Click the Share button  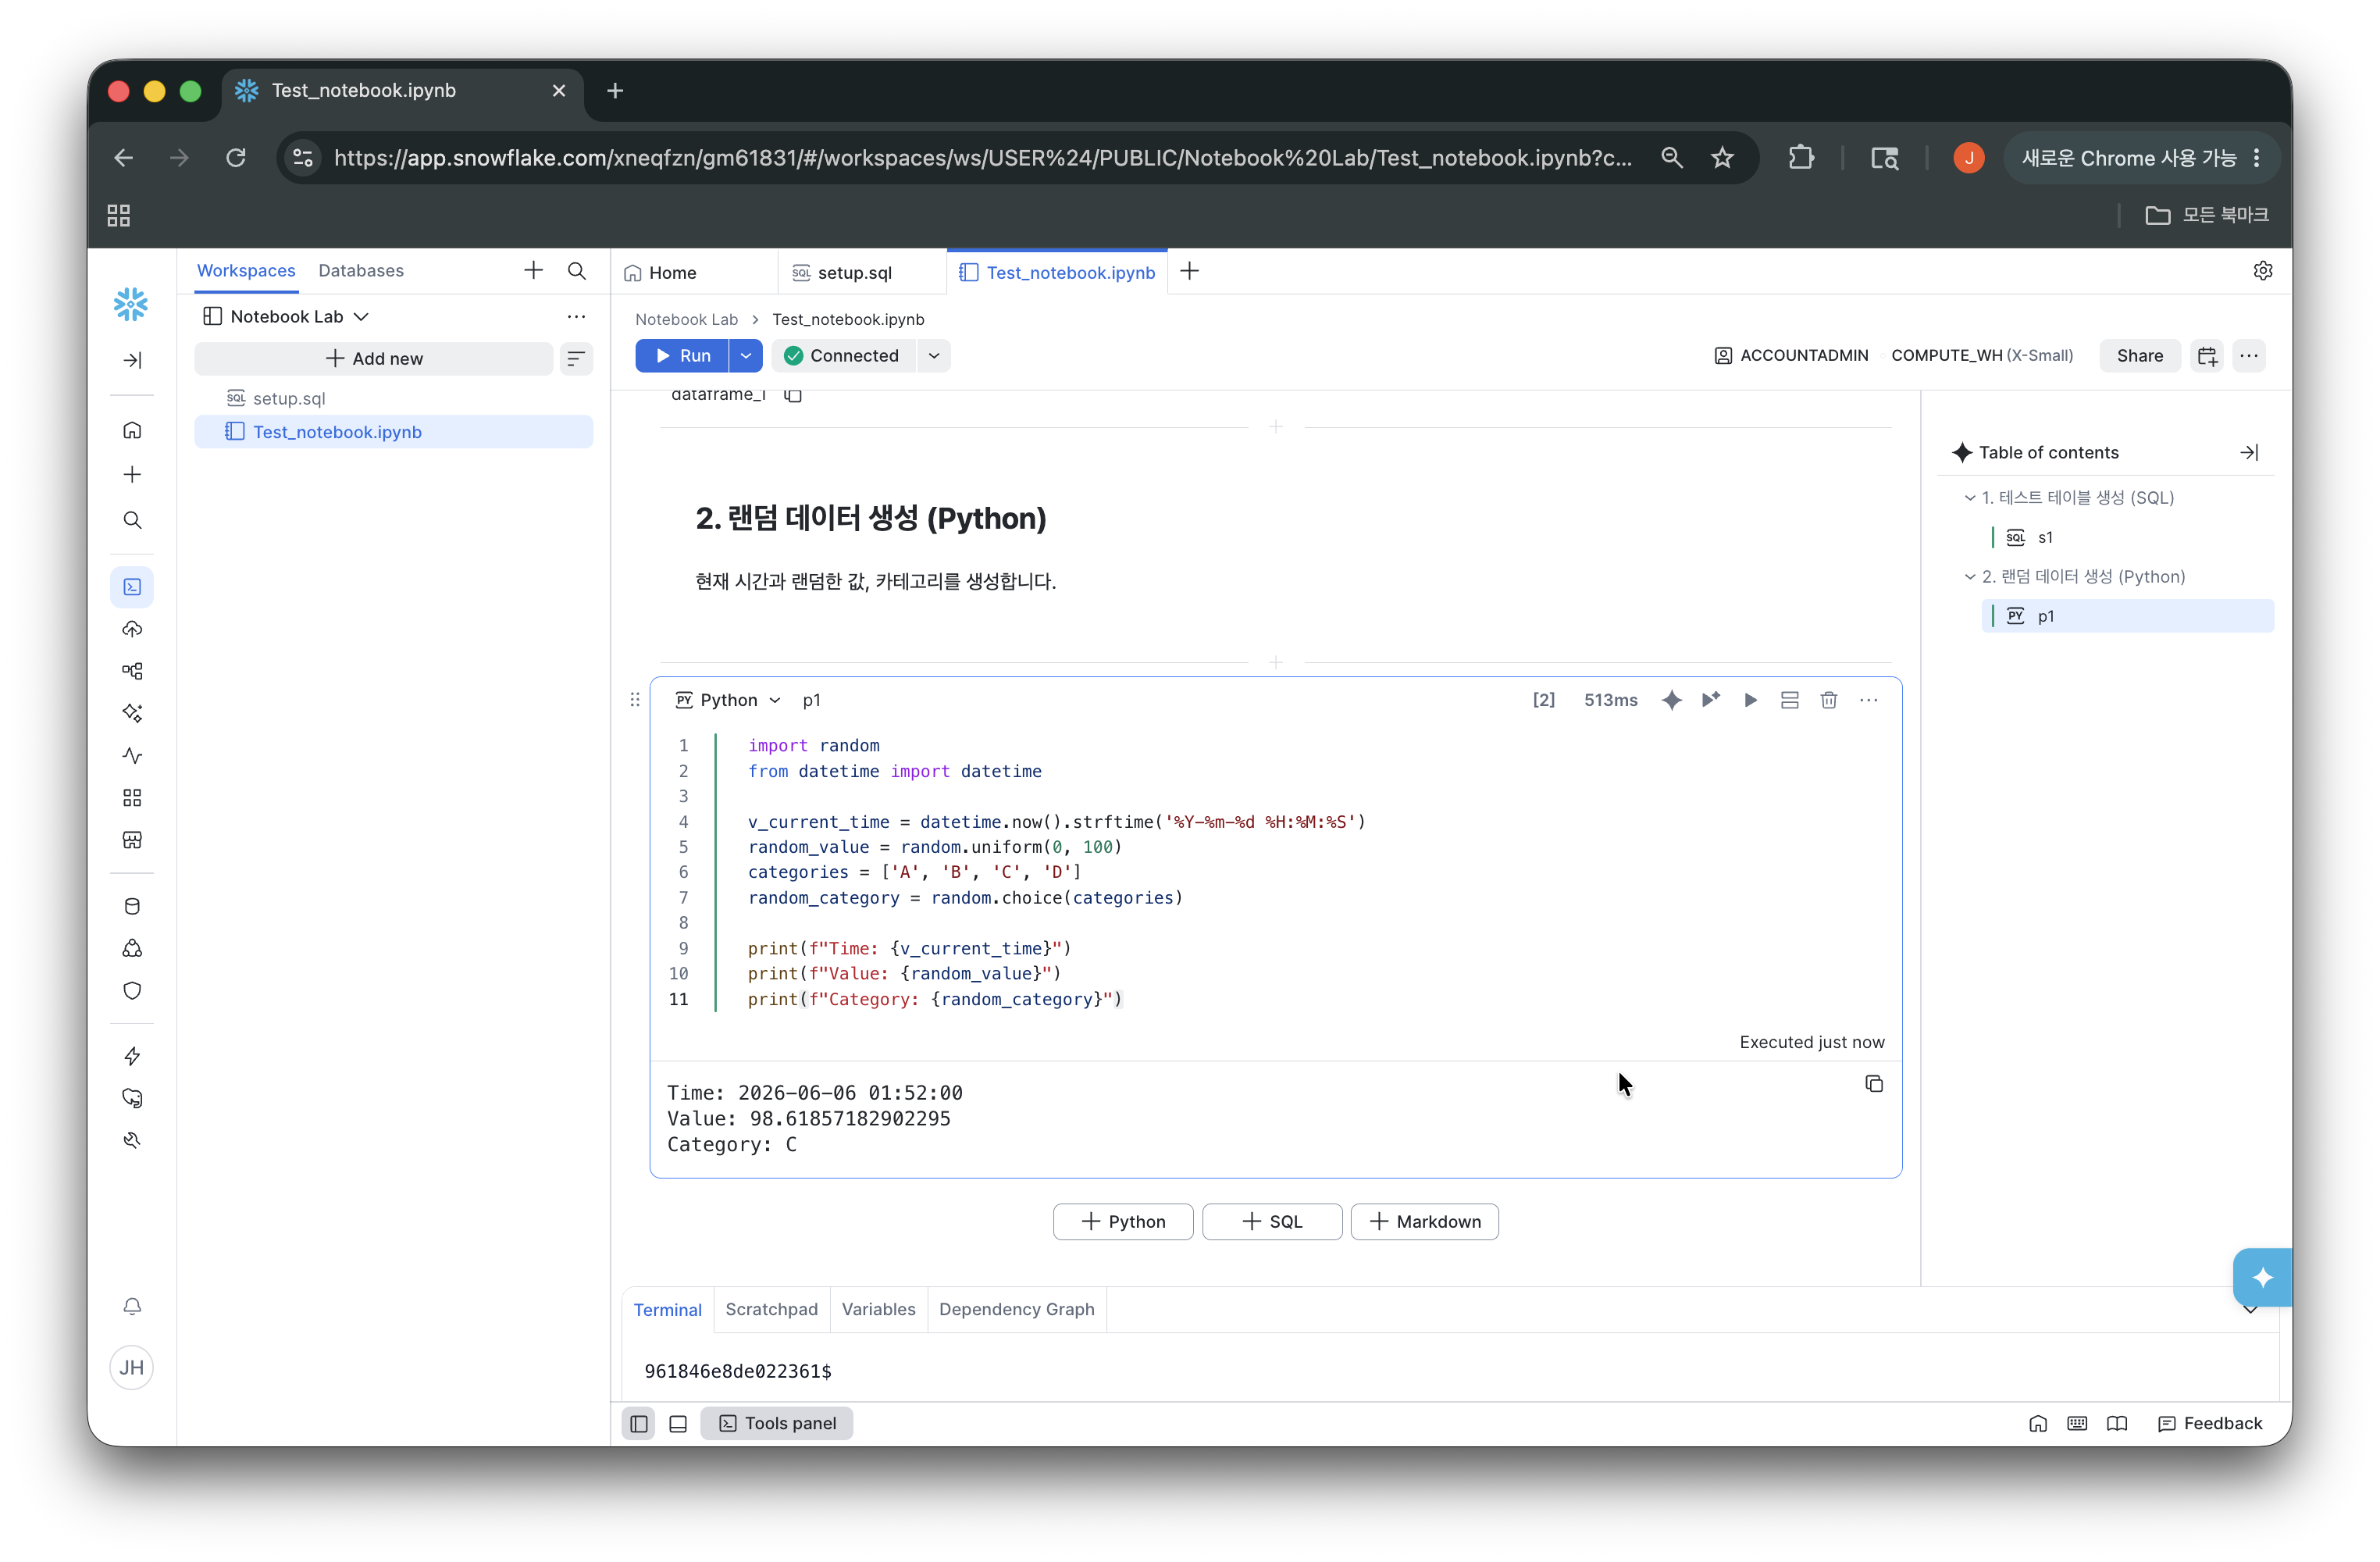coord(2139,356)
